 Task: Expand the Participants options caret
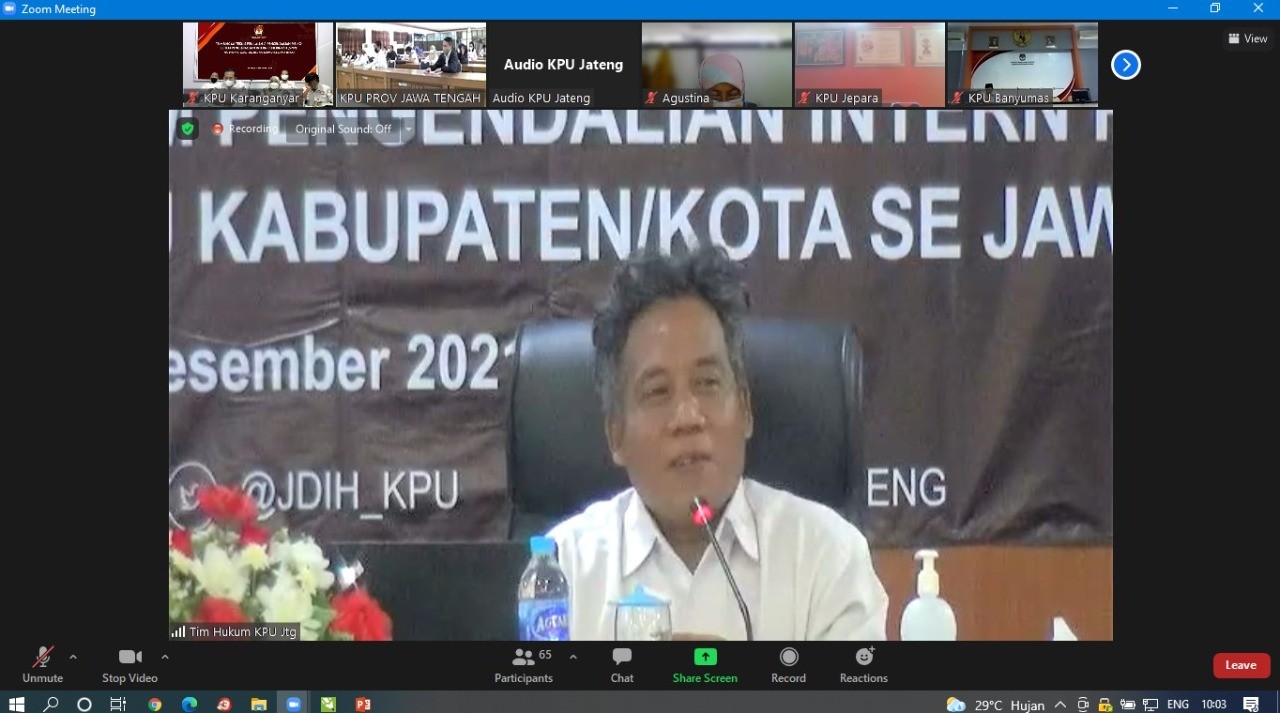(573, 657)
